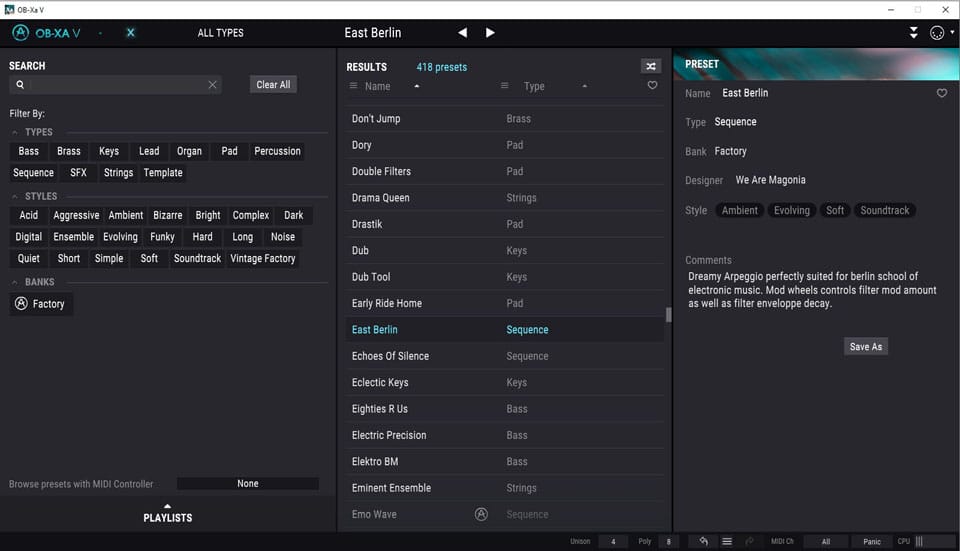960x551 pixels.
Task: Expand the PLAYLISTS panel
Action: click(168, 514)
